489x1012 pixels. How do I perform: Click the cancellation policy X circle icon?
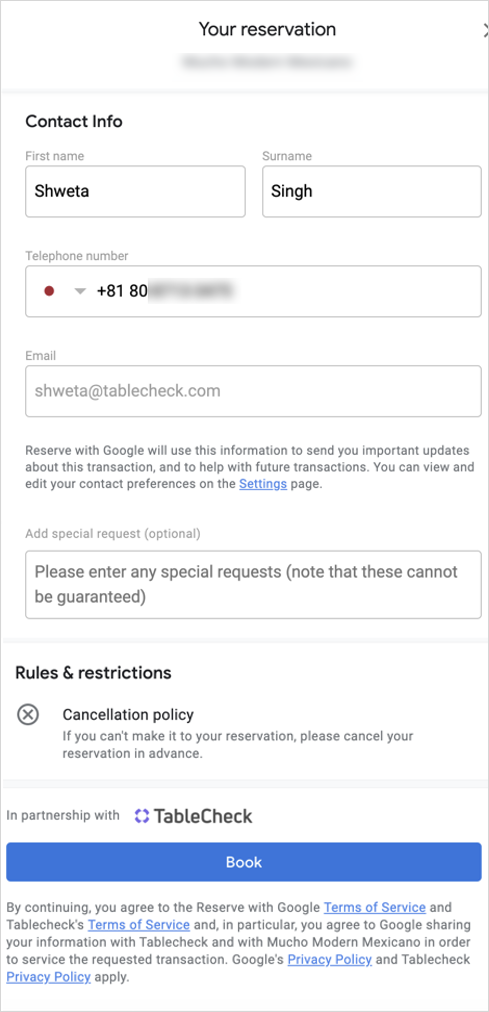tap(28, 715)
